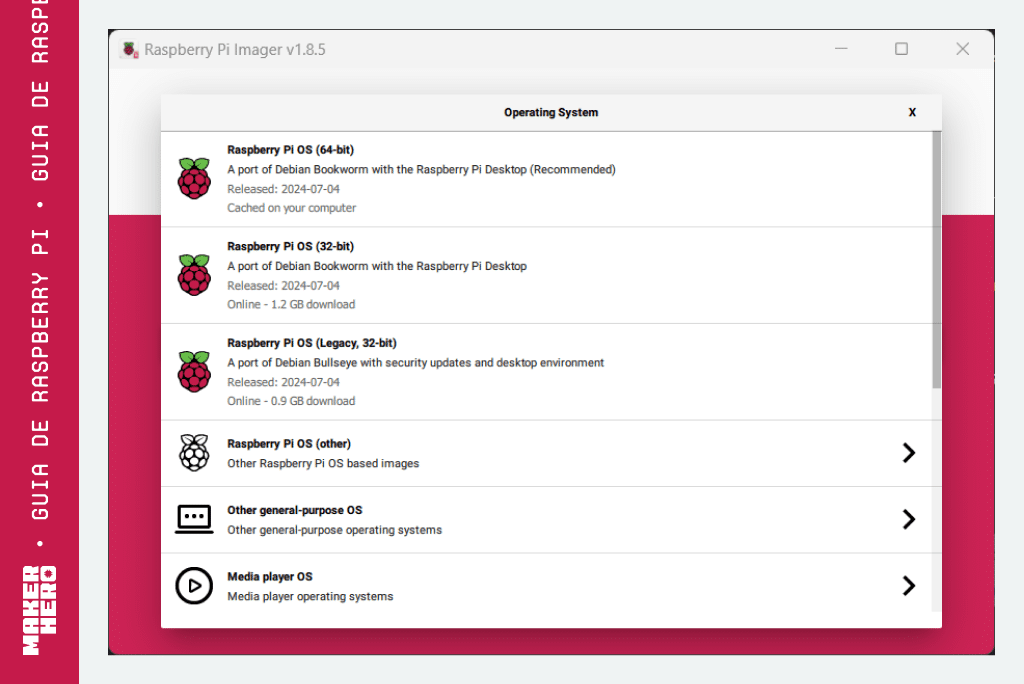Viewport: 1024px width, 684px height.
Task: Click the raspberry icon for Legacy 32-bit OS
Action: [x=194, y=372]
